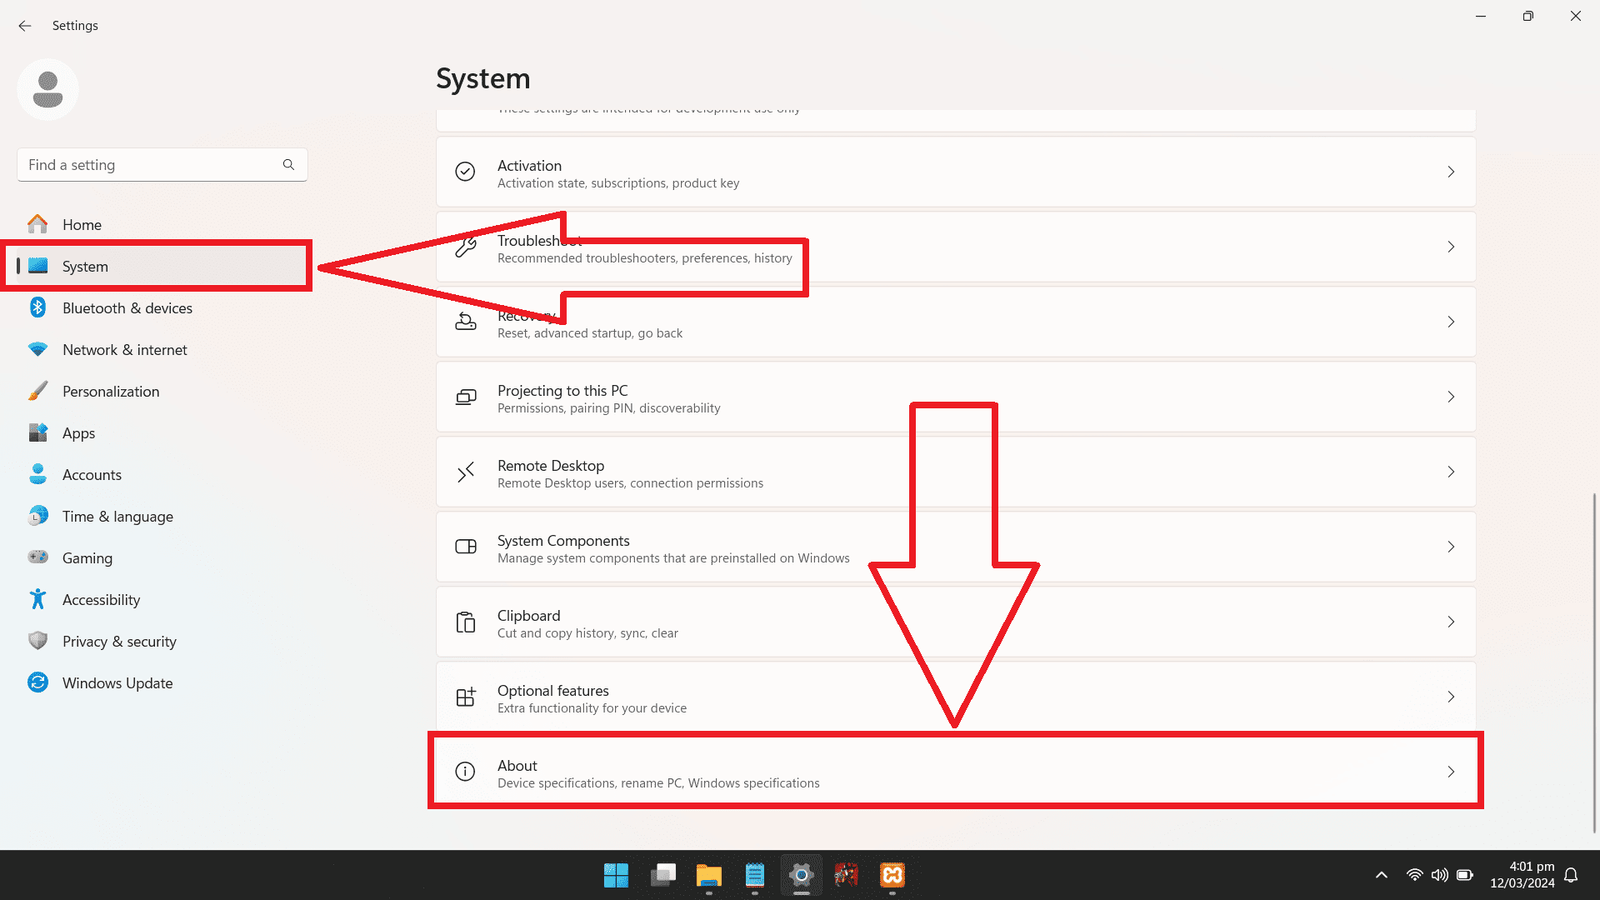
Task: Navigate back using the back arrow
Action: pos(25,26)
